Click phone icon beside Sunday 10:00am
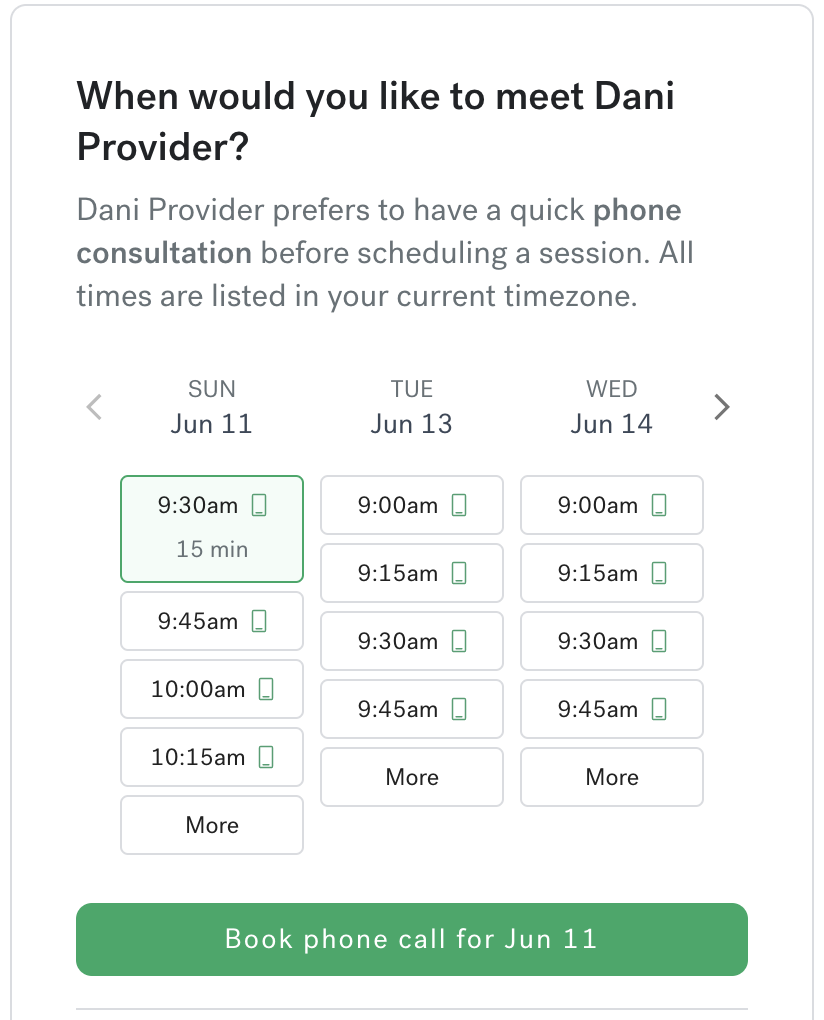Screen dimensions: 824x1020 pos(266,689)
